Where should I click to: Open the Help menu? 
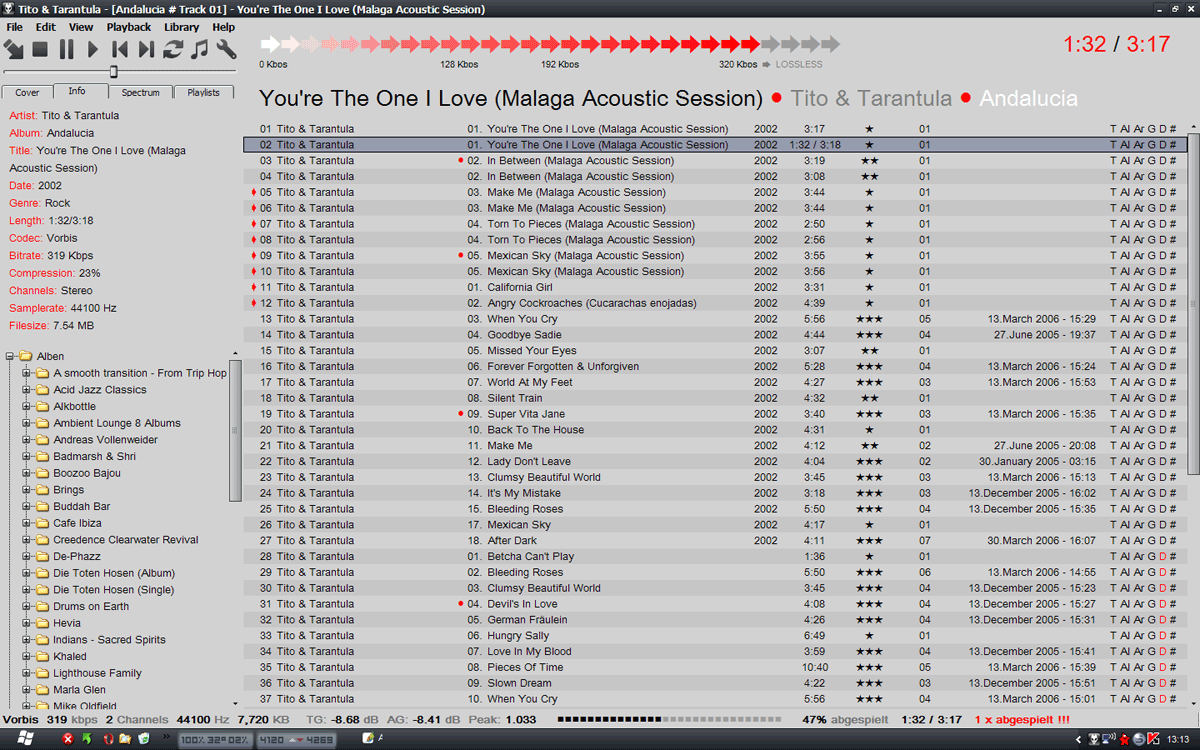pos(224,27)
